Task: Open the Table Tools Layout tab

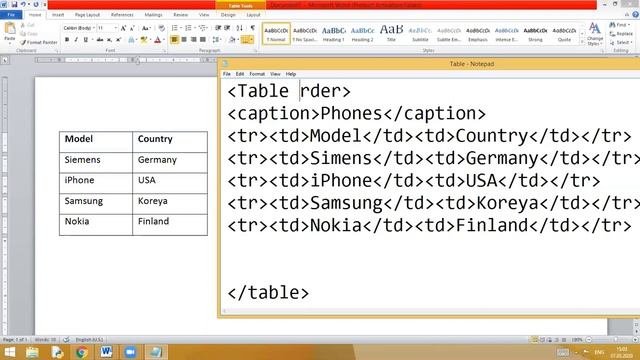Action: click(x=253, y=15)
